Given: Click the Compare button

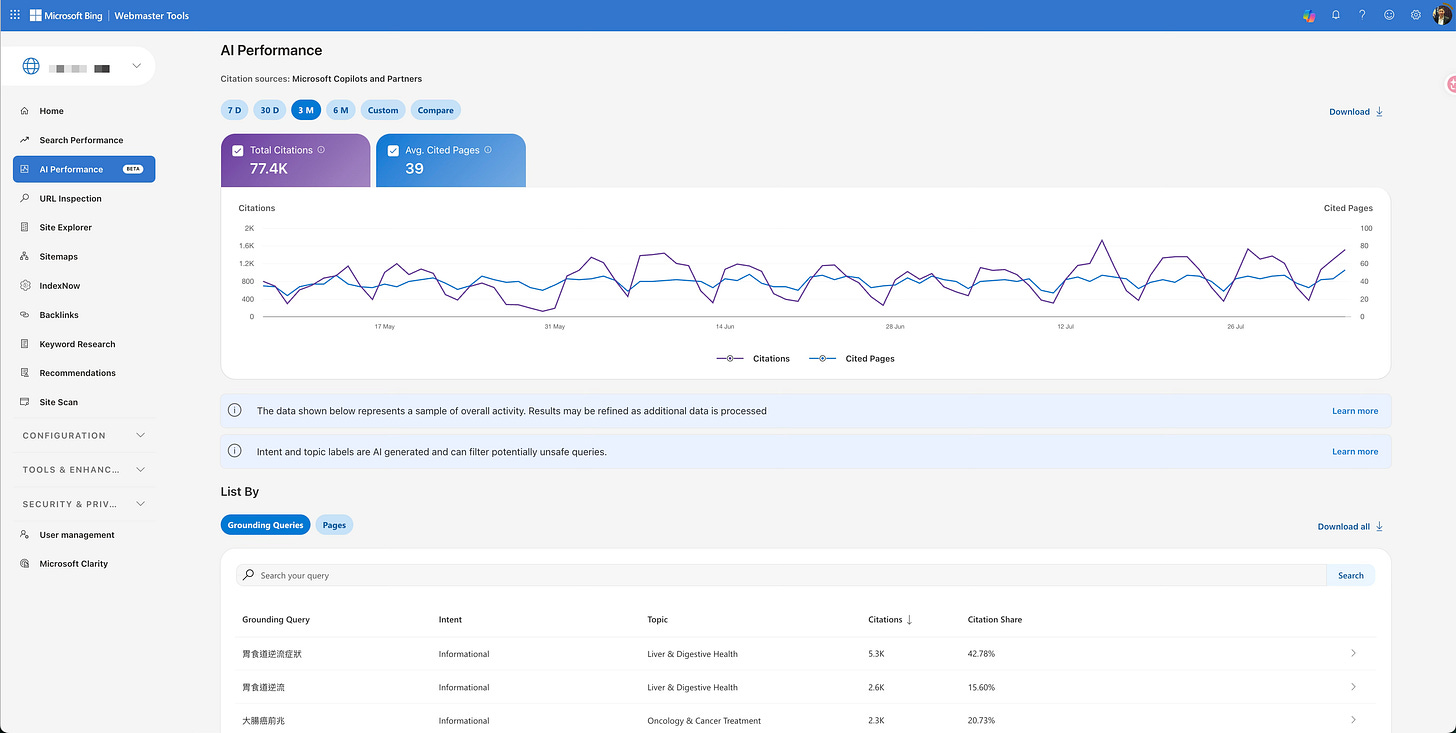Looking at the screenshot, I should [435, 110].
